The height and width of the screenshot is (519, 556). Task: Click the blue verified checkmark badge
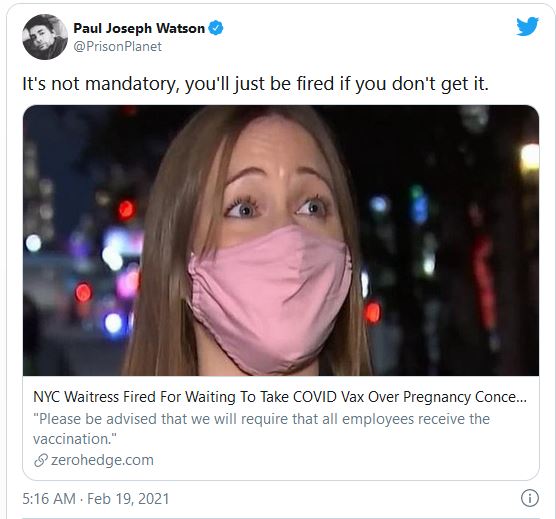pyautogui.click(x=216, y=28)
